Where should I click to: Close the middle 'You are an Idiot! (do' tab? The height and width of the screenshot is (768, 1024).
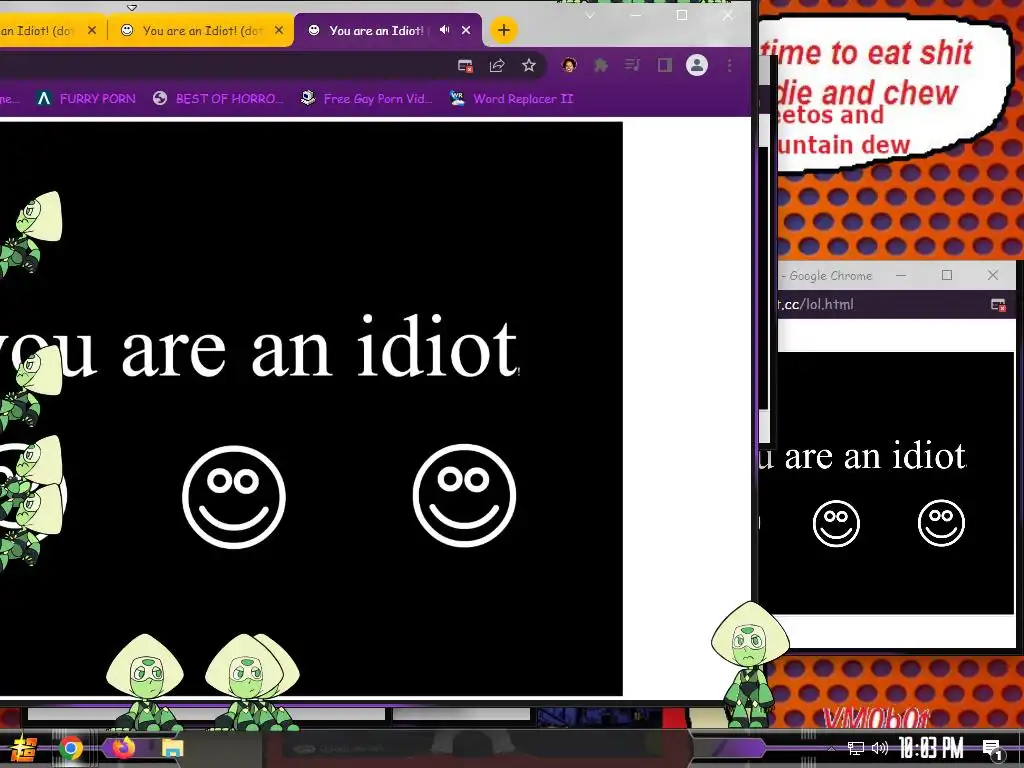tap(279, 30)
